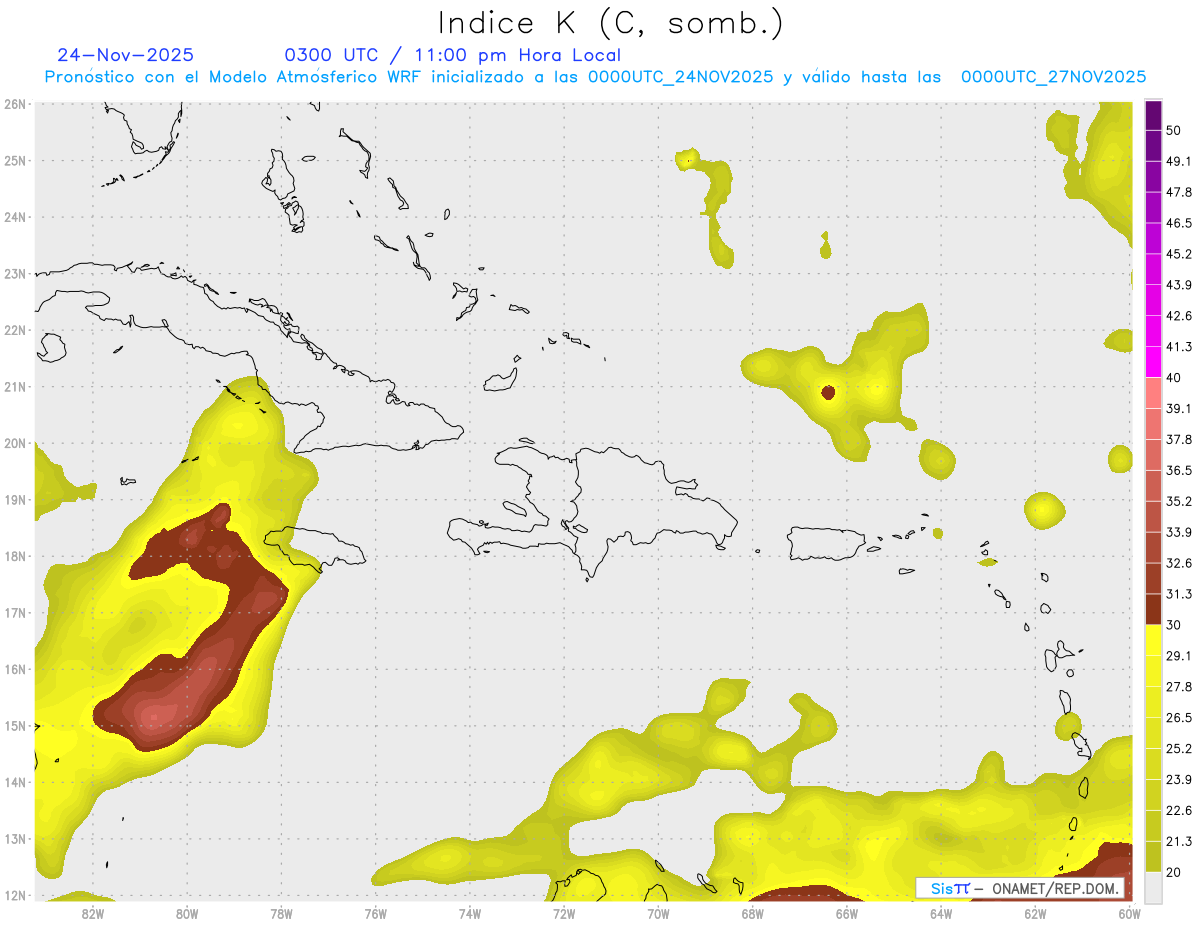
Task: Click the "50" color bar label
Action: tap(1173, 130)
